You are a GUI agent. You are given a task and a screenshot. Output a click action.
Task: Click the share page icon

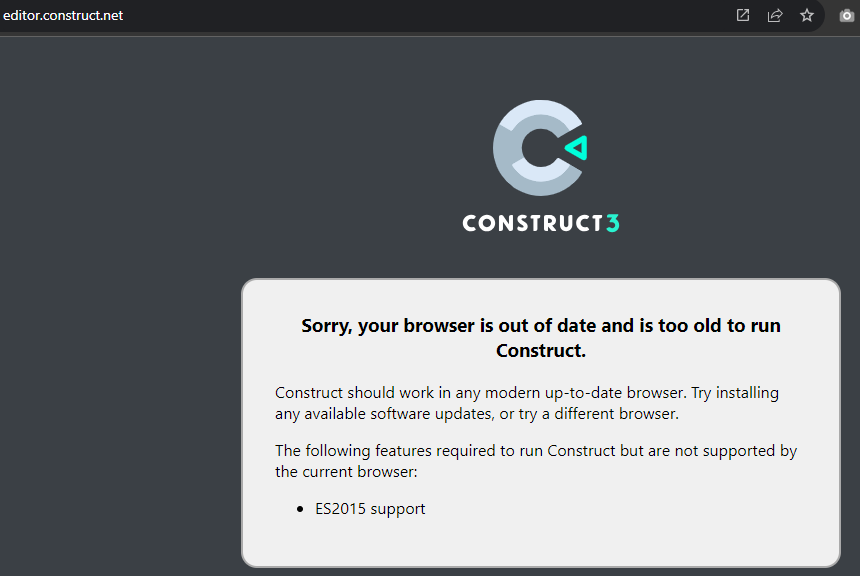pos(774,15)
